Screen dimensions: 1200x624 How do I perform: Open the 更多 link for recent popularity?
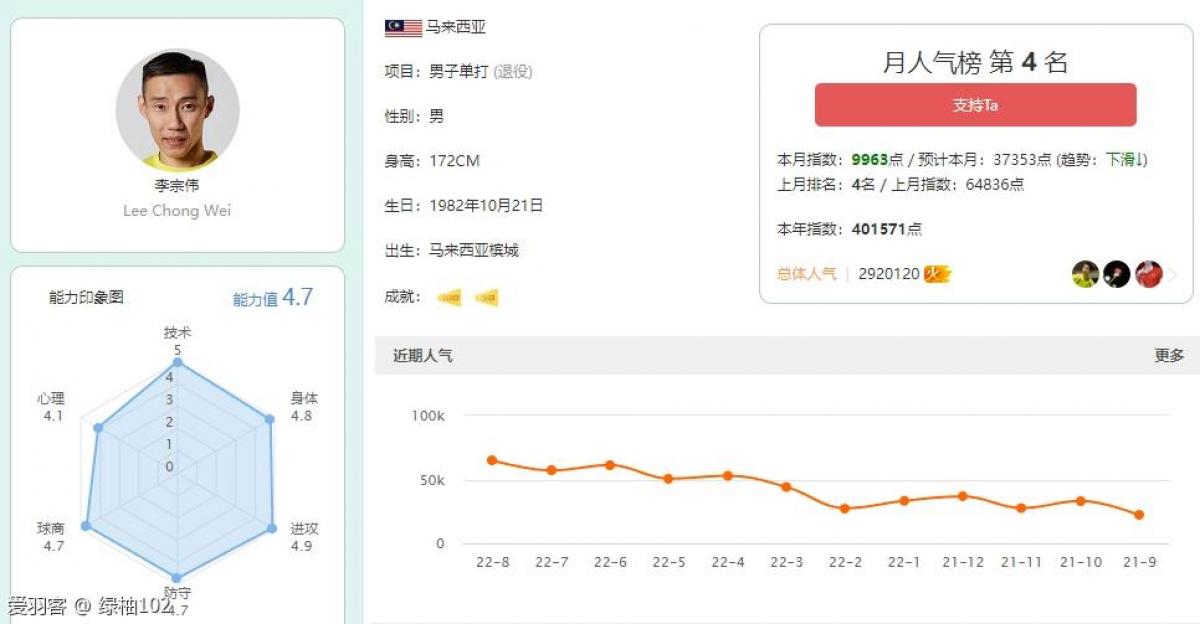(1168, 355)
